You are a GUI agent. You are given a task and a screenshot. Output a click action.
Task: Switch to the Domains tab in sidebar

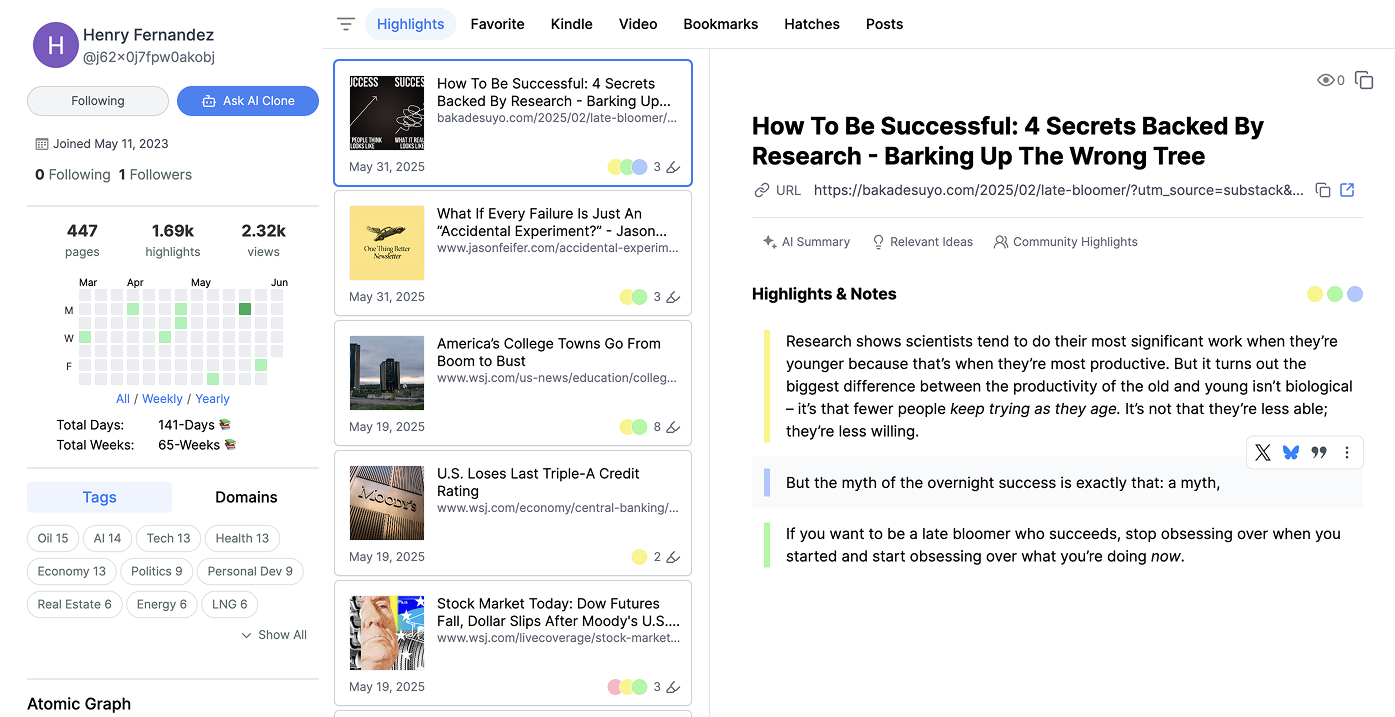(246, 497)
